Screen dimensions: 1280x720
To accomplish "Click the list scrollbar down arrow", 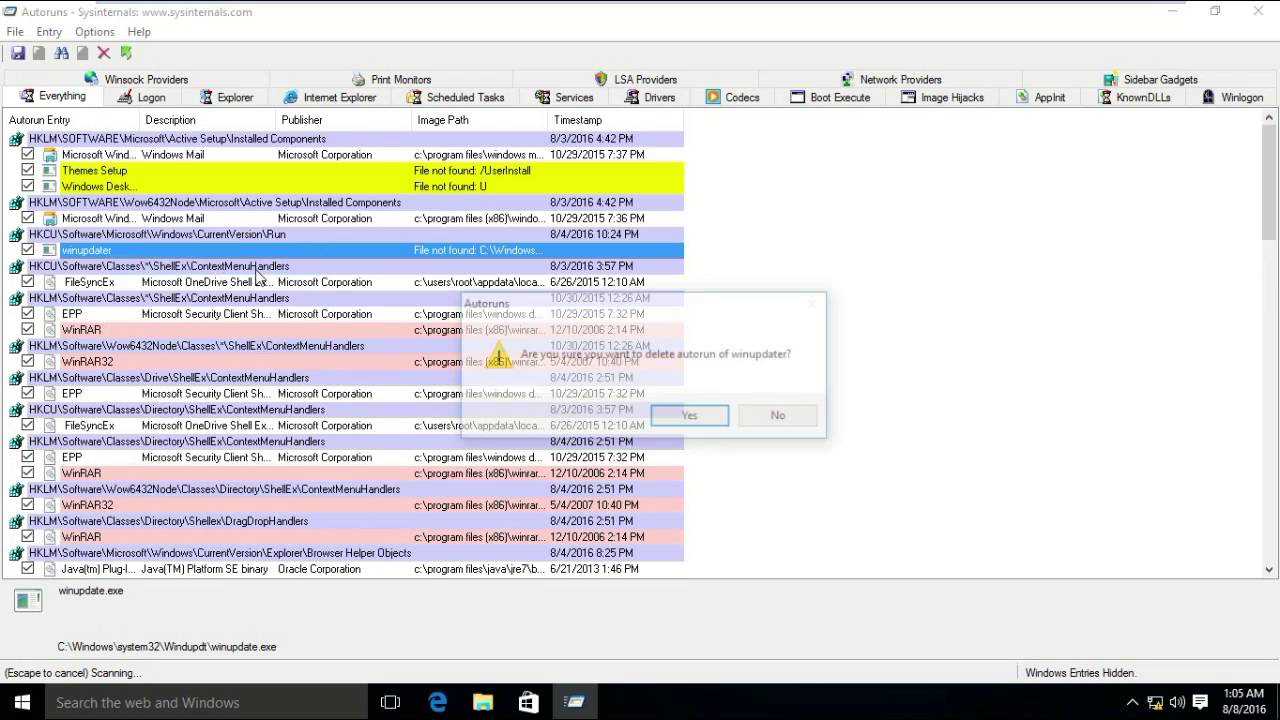I will pos(1269,569).
